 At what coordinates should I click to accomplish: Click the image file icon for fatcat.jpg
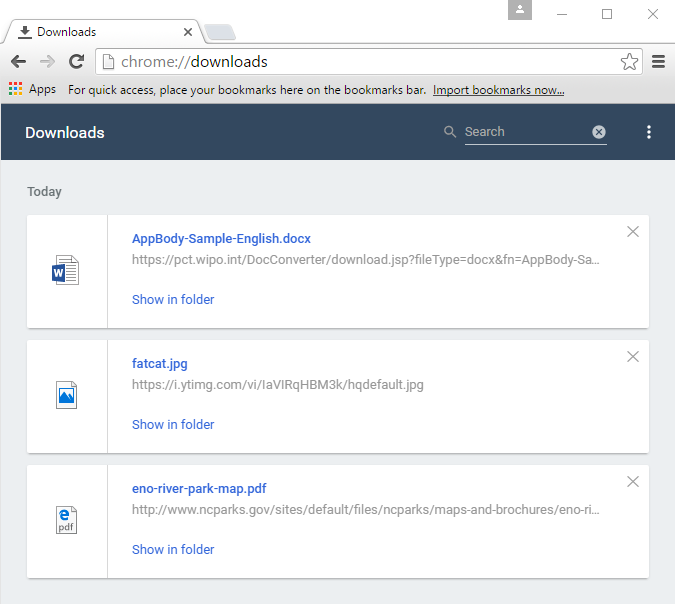point(66,396)
